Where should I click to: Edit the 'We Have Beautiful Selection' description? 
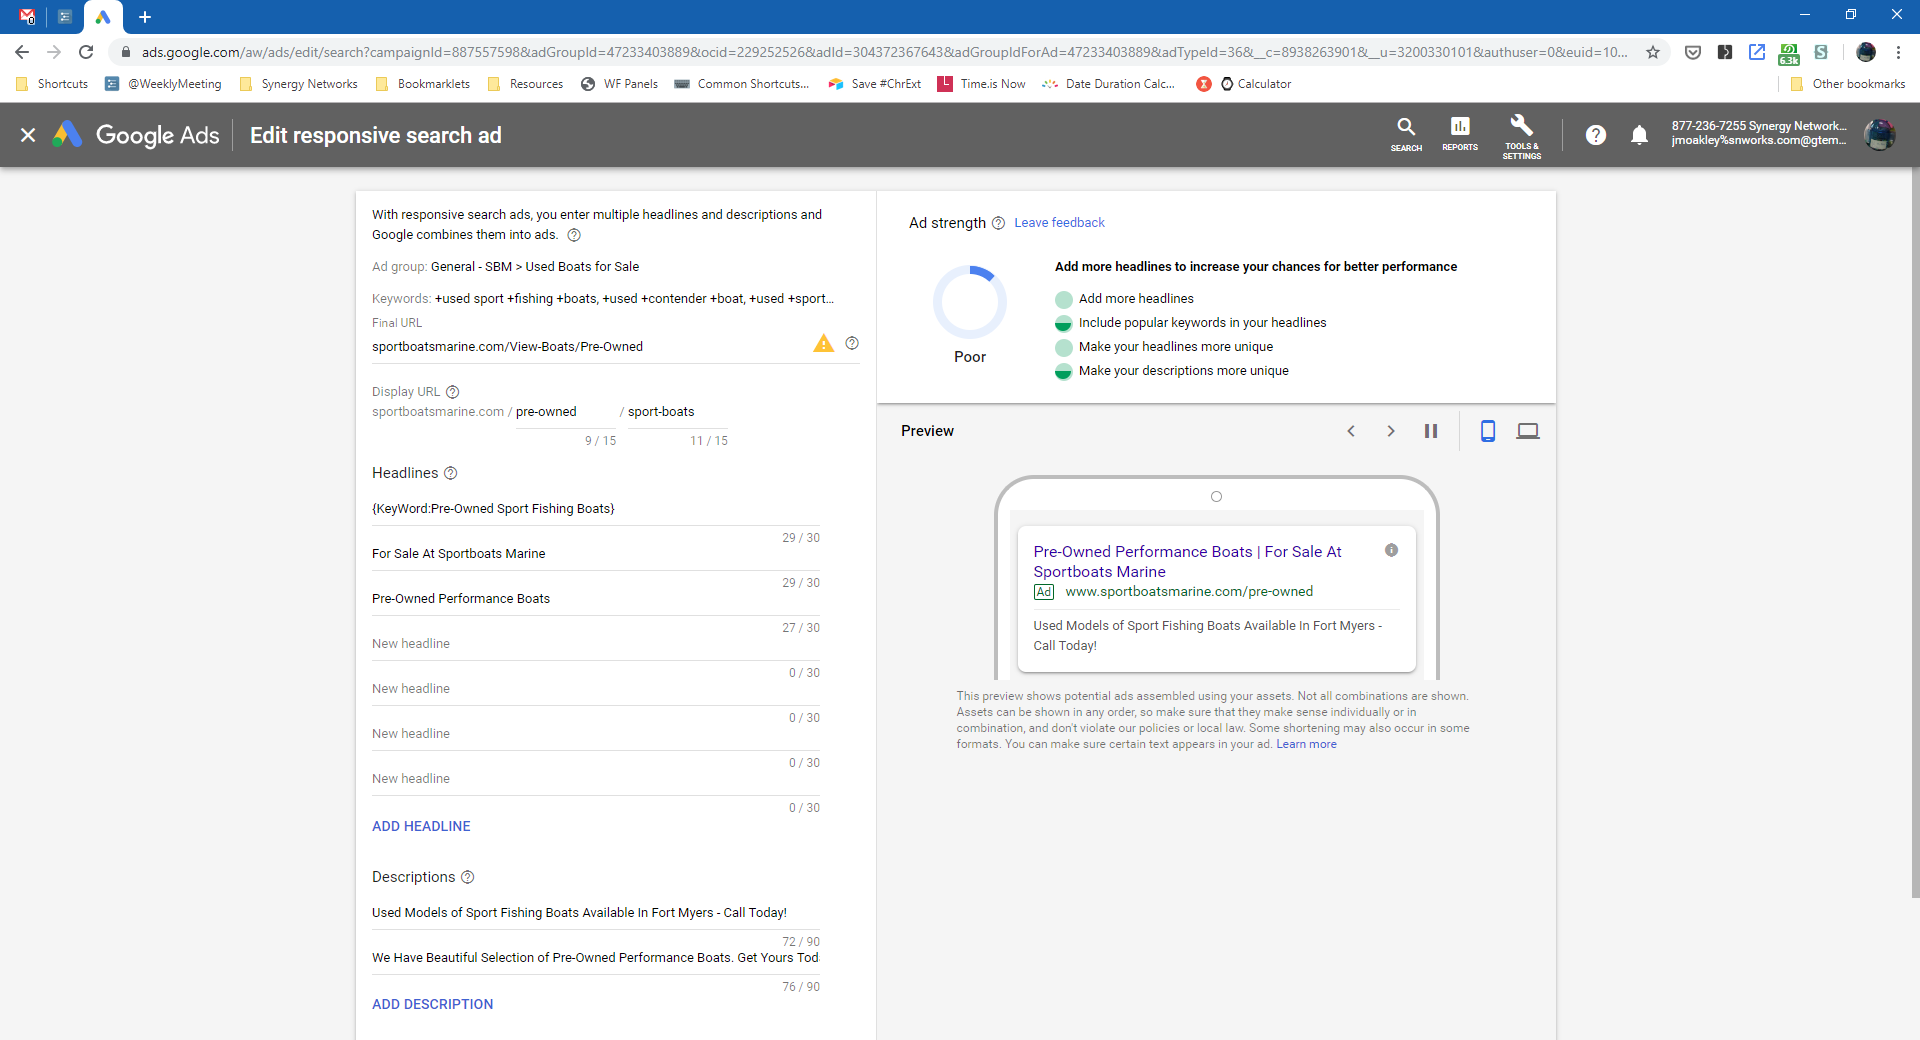click(x=596, y=958)
